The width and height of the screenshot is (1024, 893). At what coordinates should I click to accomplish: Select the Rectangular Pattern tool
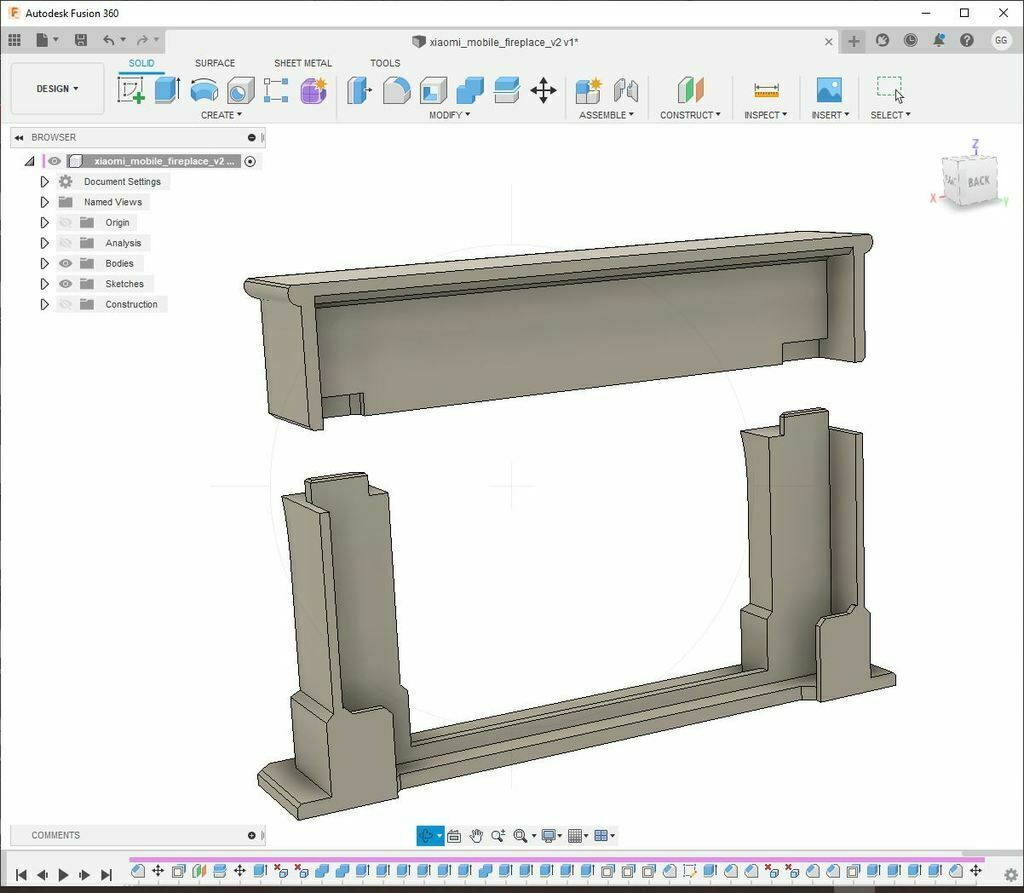pyautogui.click(x=276, y=90)
